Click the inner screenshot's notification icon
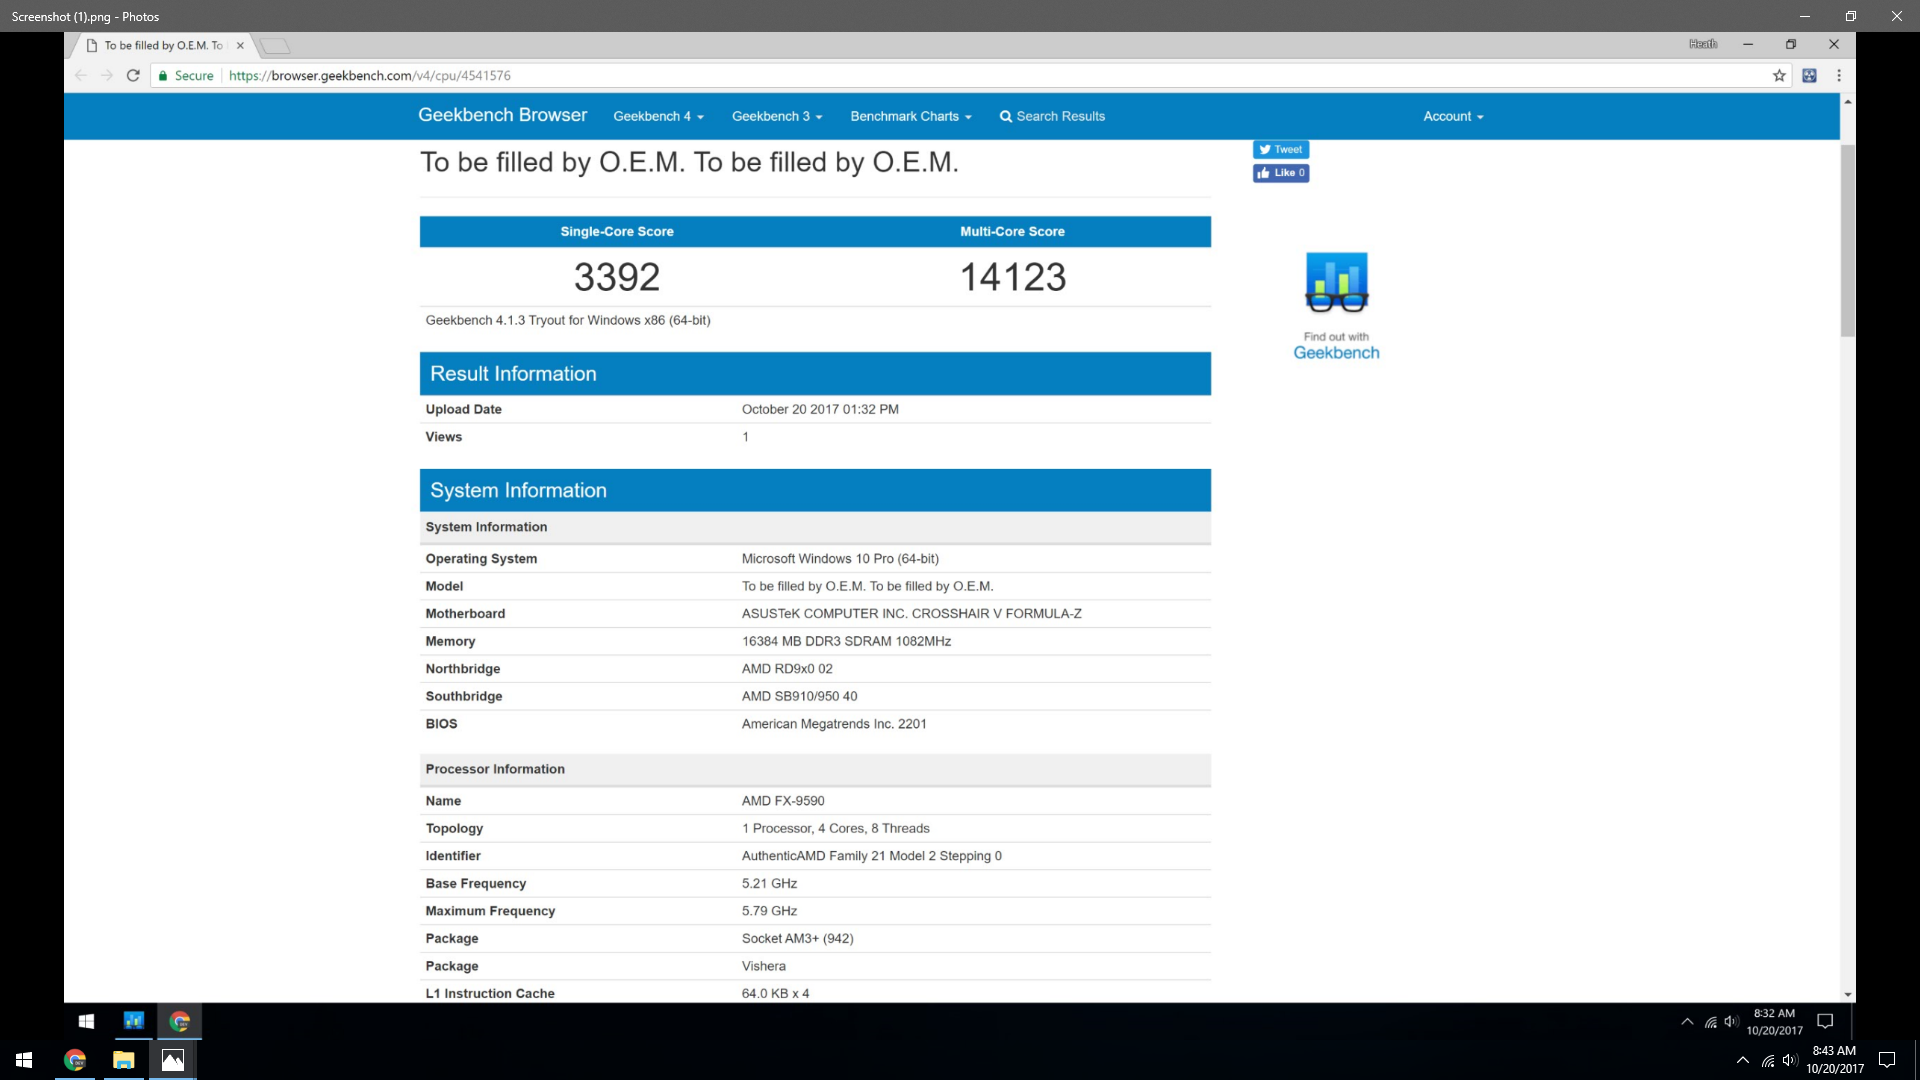 click(x=1825, y=1021)
